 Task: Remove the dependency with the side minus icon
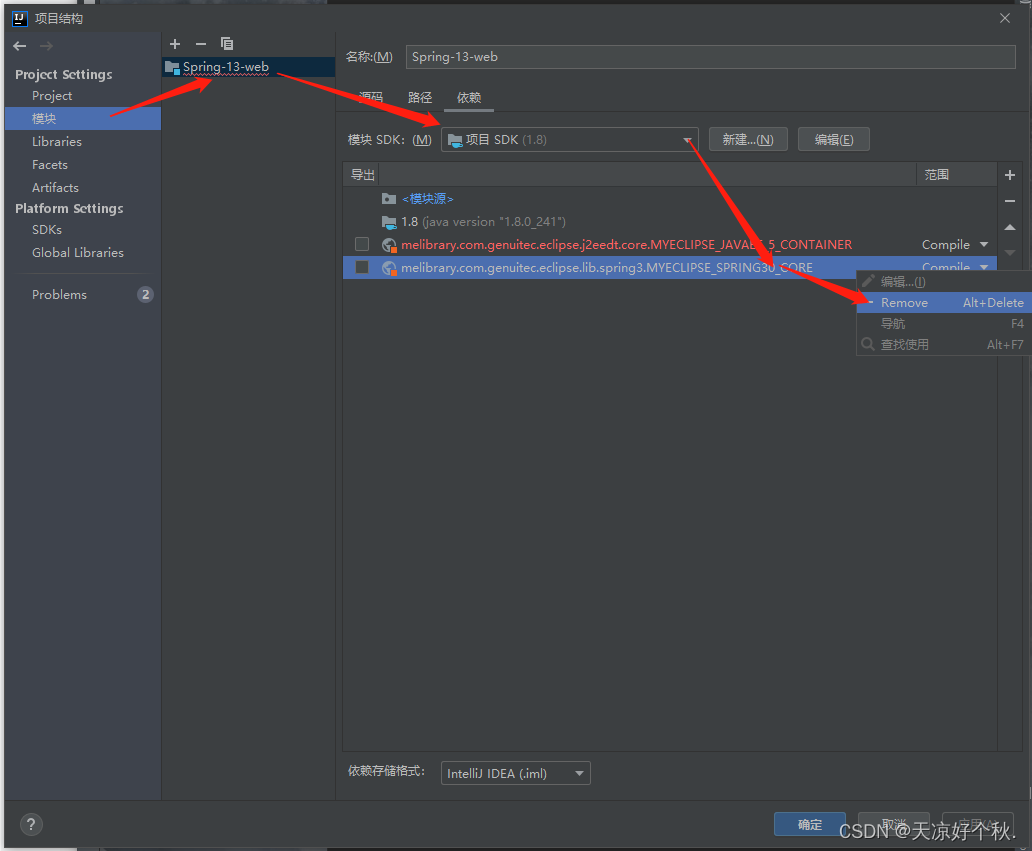(x=1010, y=201)
